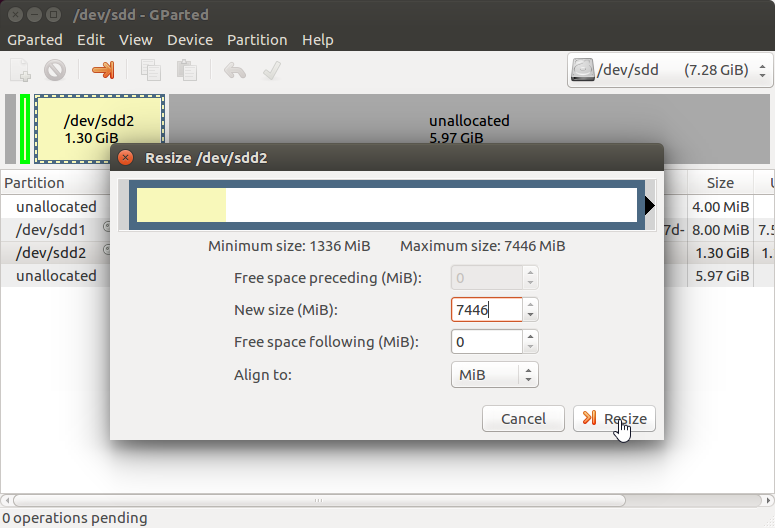Click the Undo last operation icon
Screen dimensions: 775x528
click(235, 70)
